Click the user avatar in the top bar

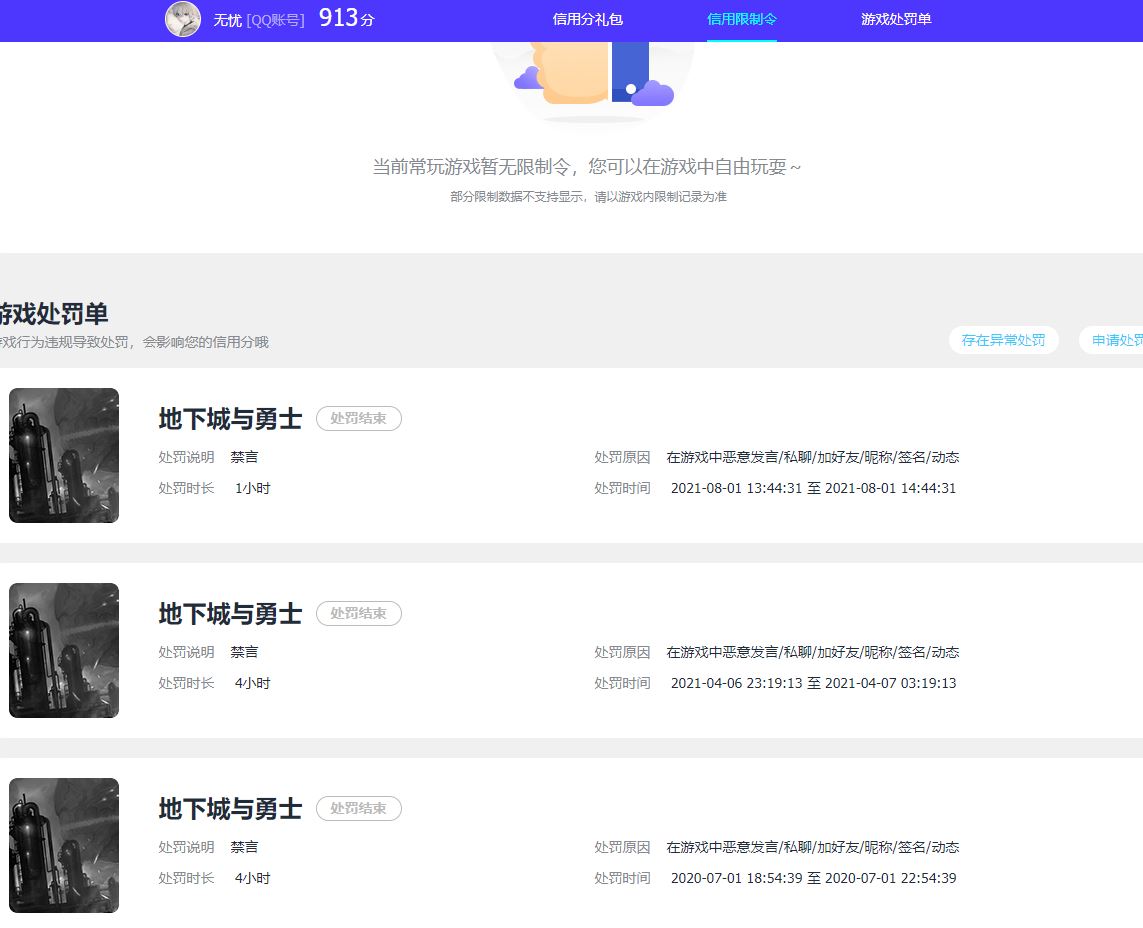click(x=183, y=20)
